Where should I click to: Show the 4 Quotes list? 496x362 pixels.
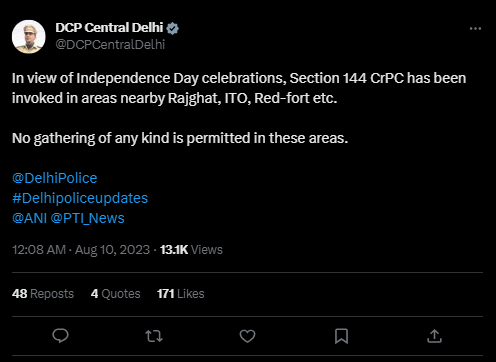pos(116,294)
